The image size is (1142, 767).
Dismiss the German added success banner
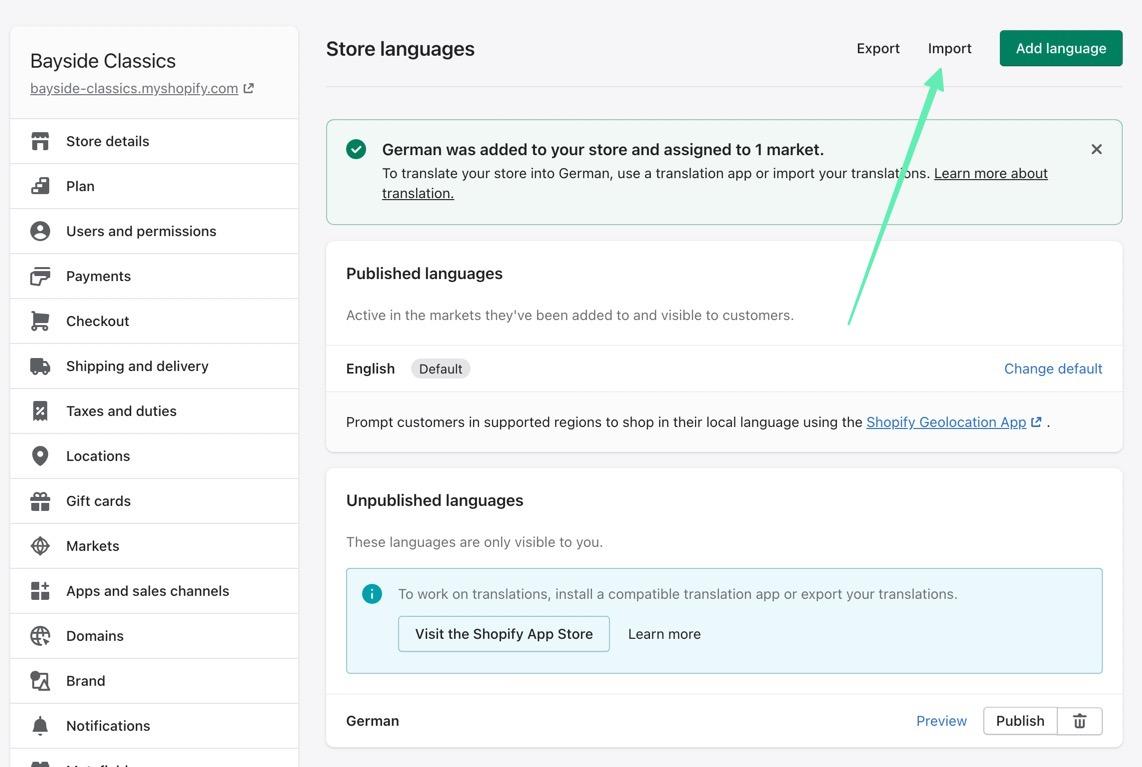tap(1096, 149)
